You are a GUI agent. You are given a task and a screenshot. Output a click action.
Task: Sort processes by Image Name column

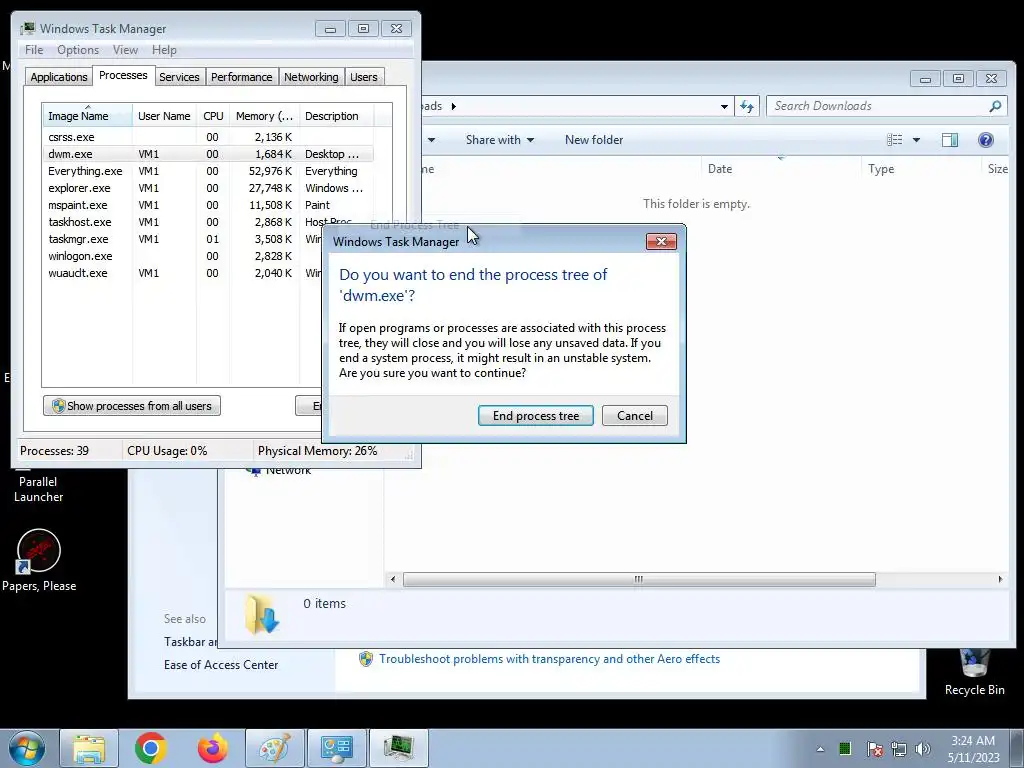pos(87,116)
